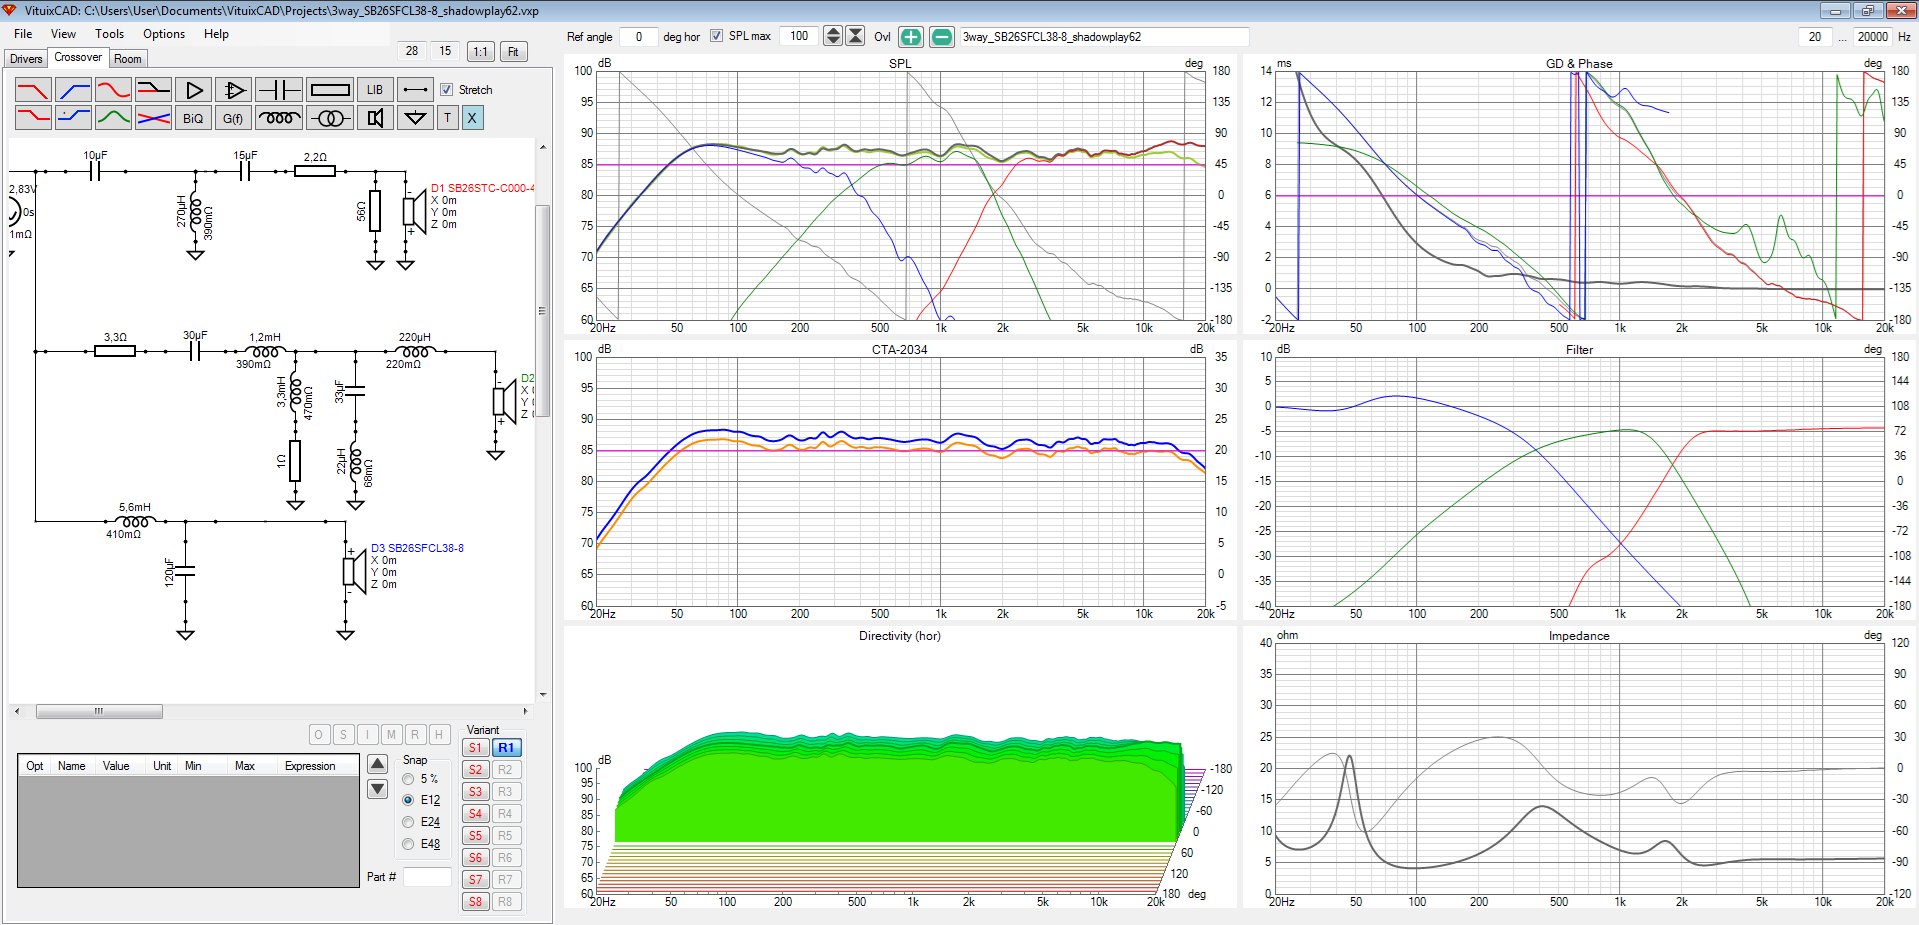Add a blue high-shelf filter block
Viewport: 1919px width, 925px height.
(73, 118)
